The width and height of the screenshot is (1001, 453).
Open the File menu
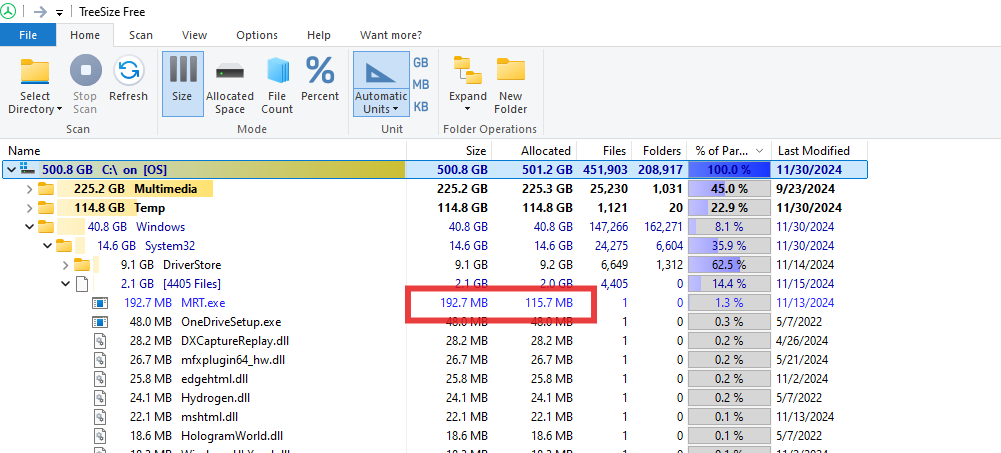[x=28, y=35]
